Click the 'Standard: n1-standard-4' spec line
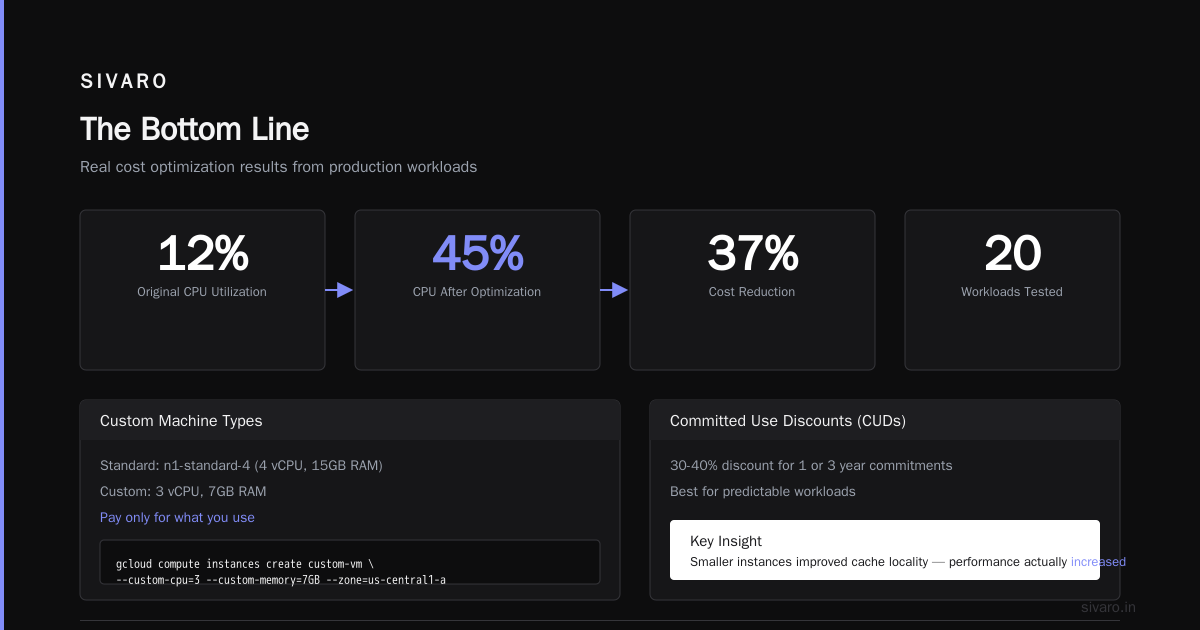Screen dimensions: 1200x630 tap(241, 466)
